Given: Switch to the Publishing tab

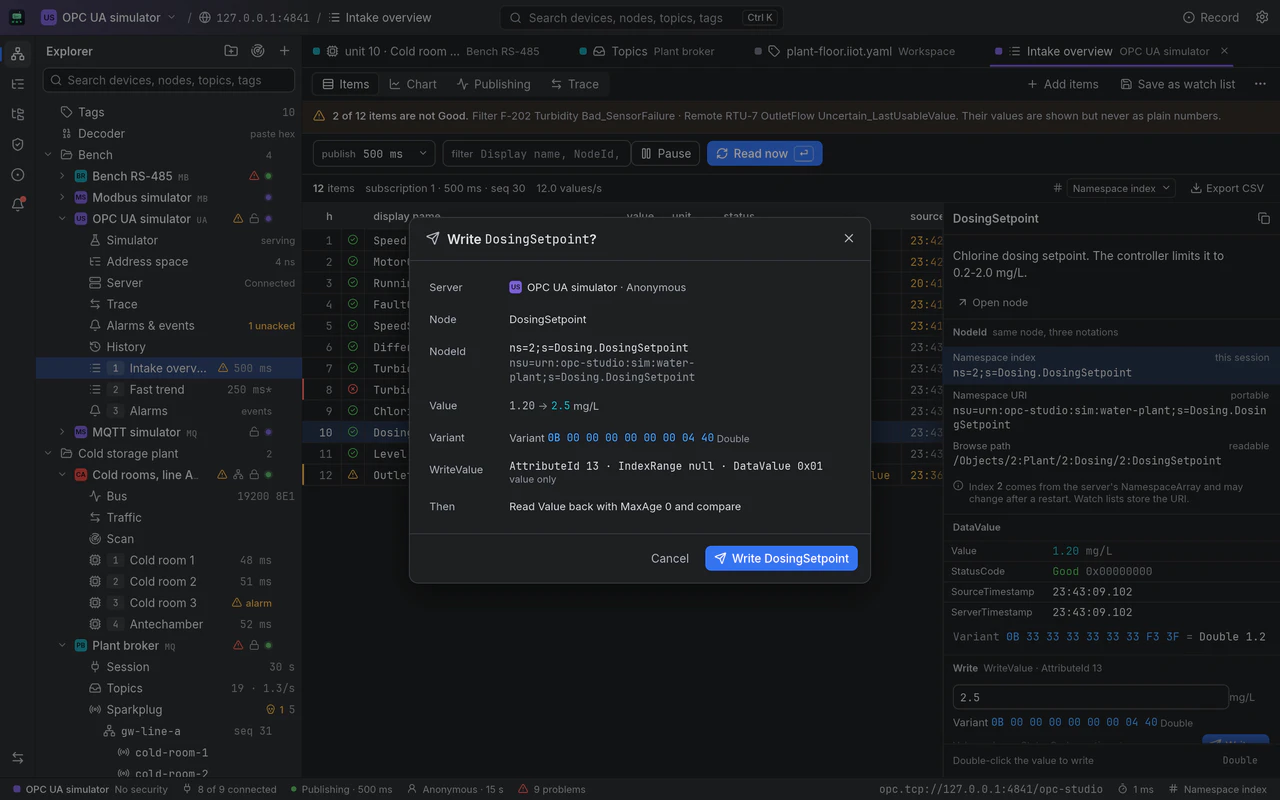Looking at the screenshot, I should [493, 84].
